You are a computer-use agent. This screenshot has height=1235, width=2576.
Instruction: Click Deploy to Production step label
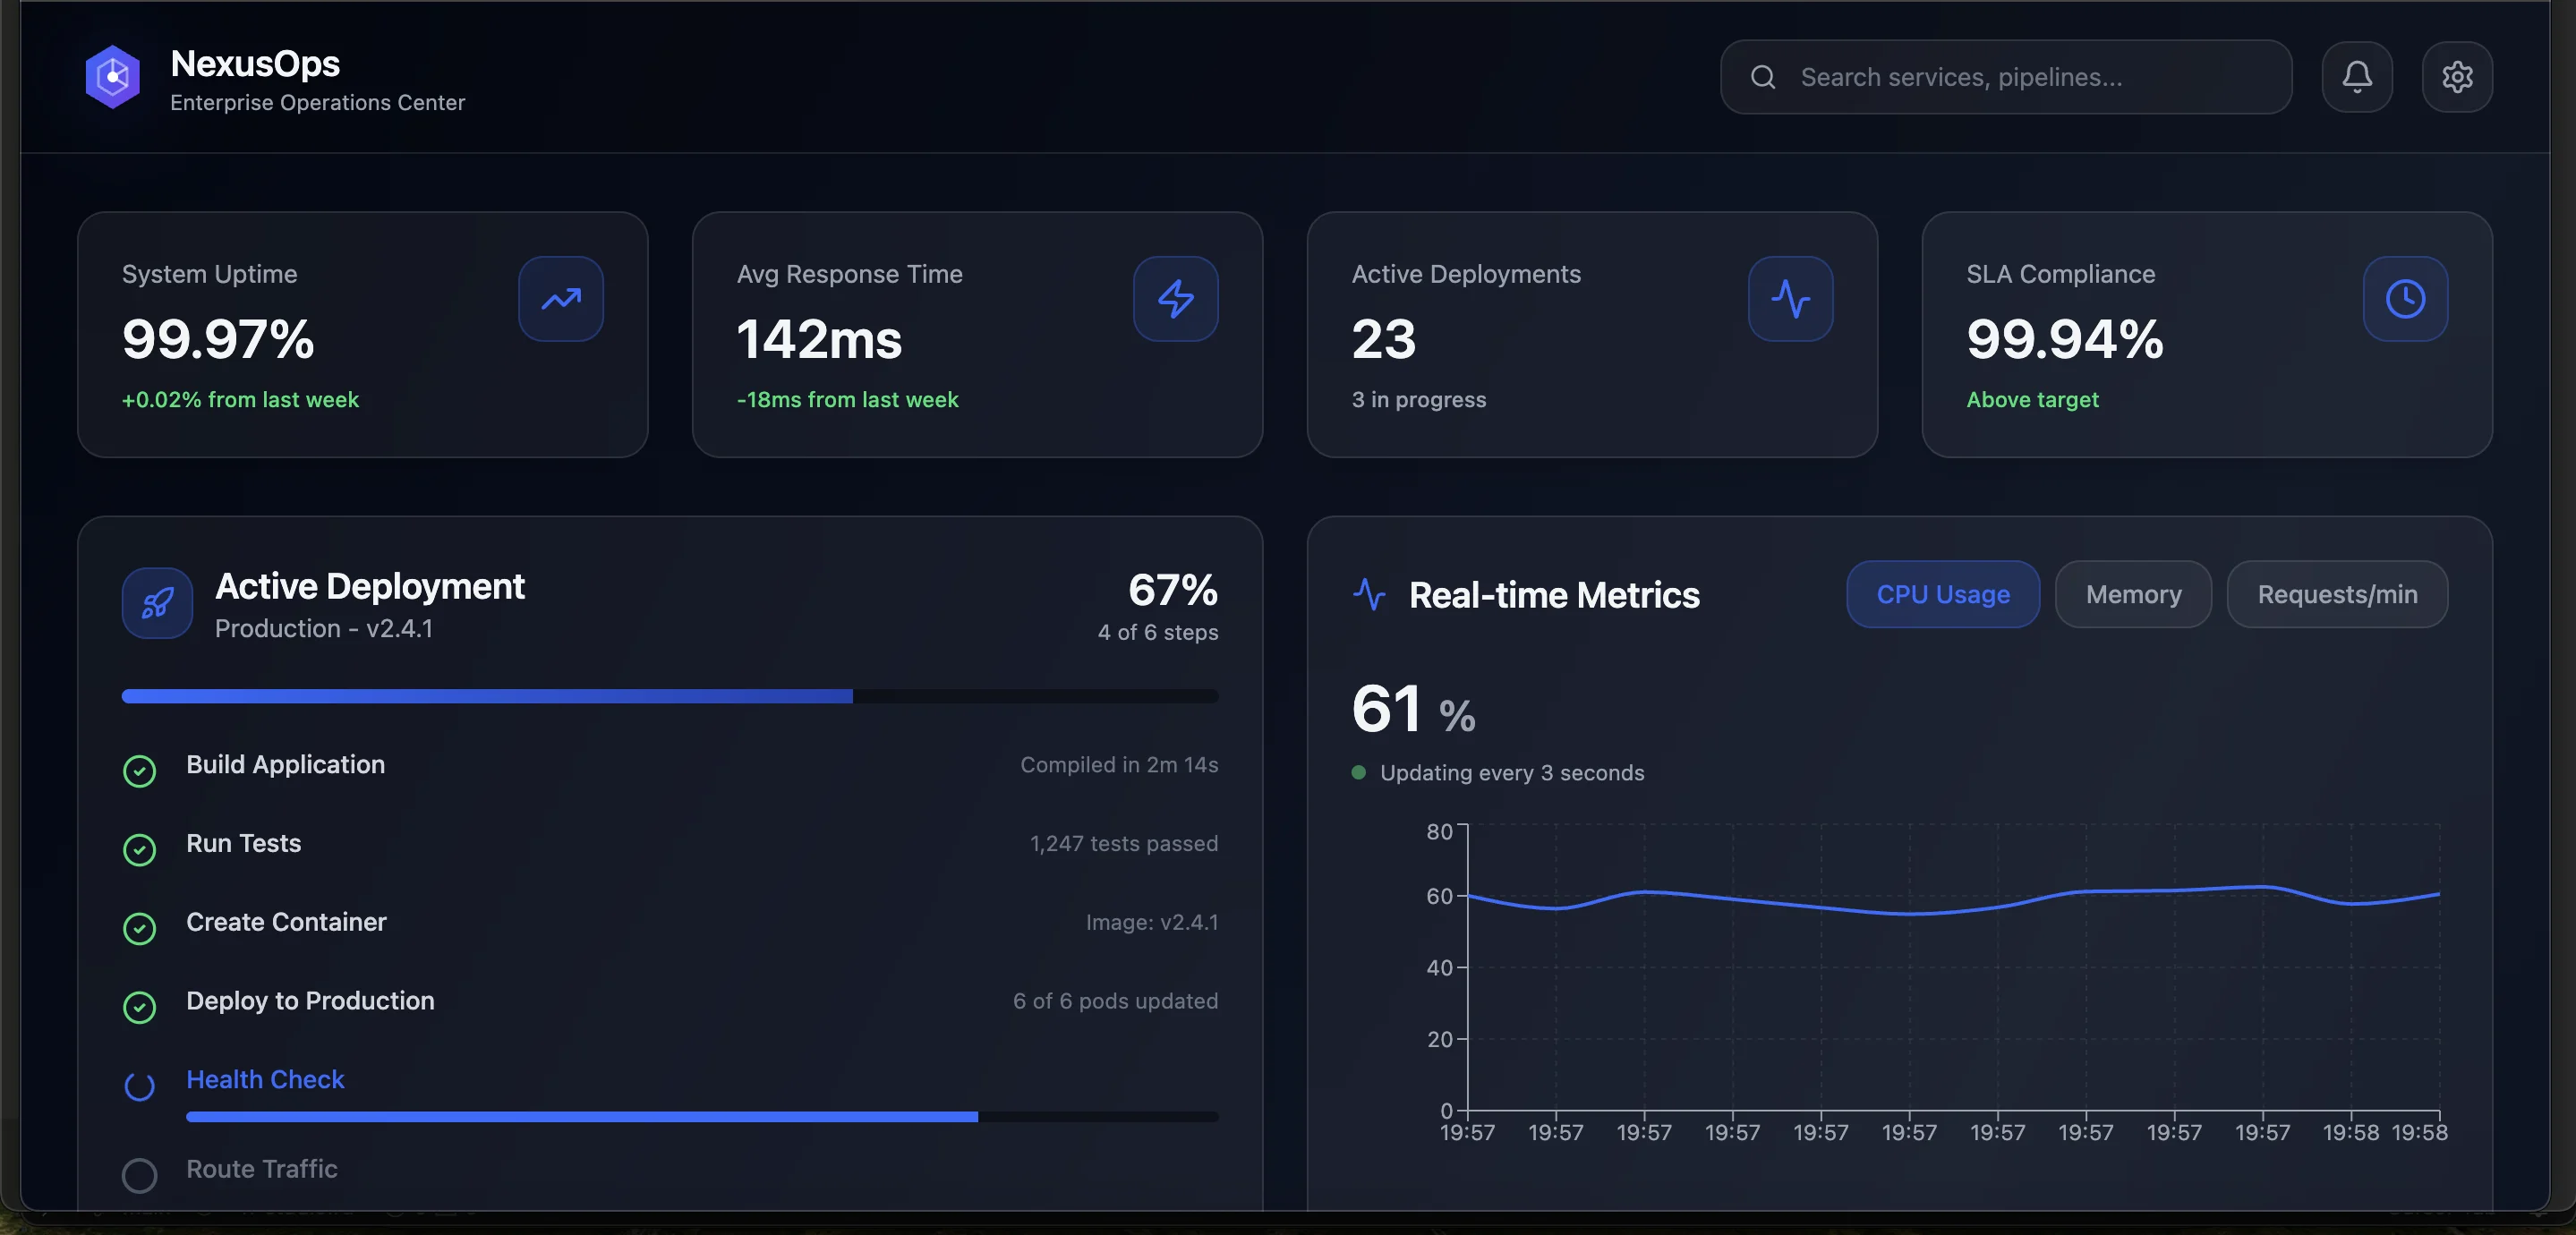[x=310, y=1001]
